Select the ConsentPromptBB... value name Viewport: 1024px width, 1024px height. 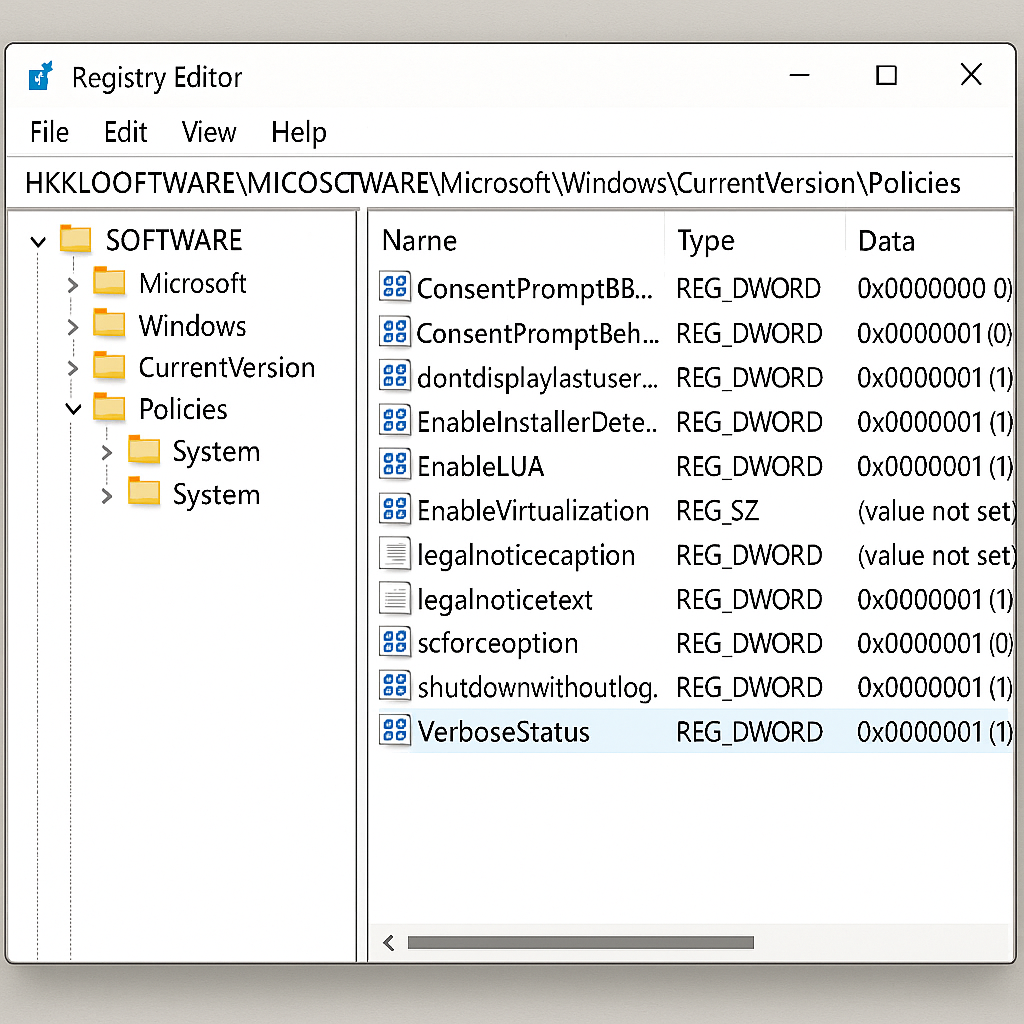click(x=535, y=289)
